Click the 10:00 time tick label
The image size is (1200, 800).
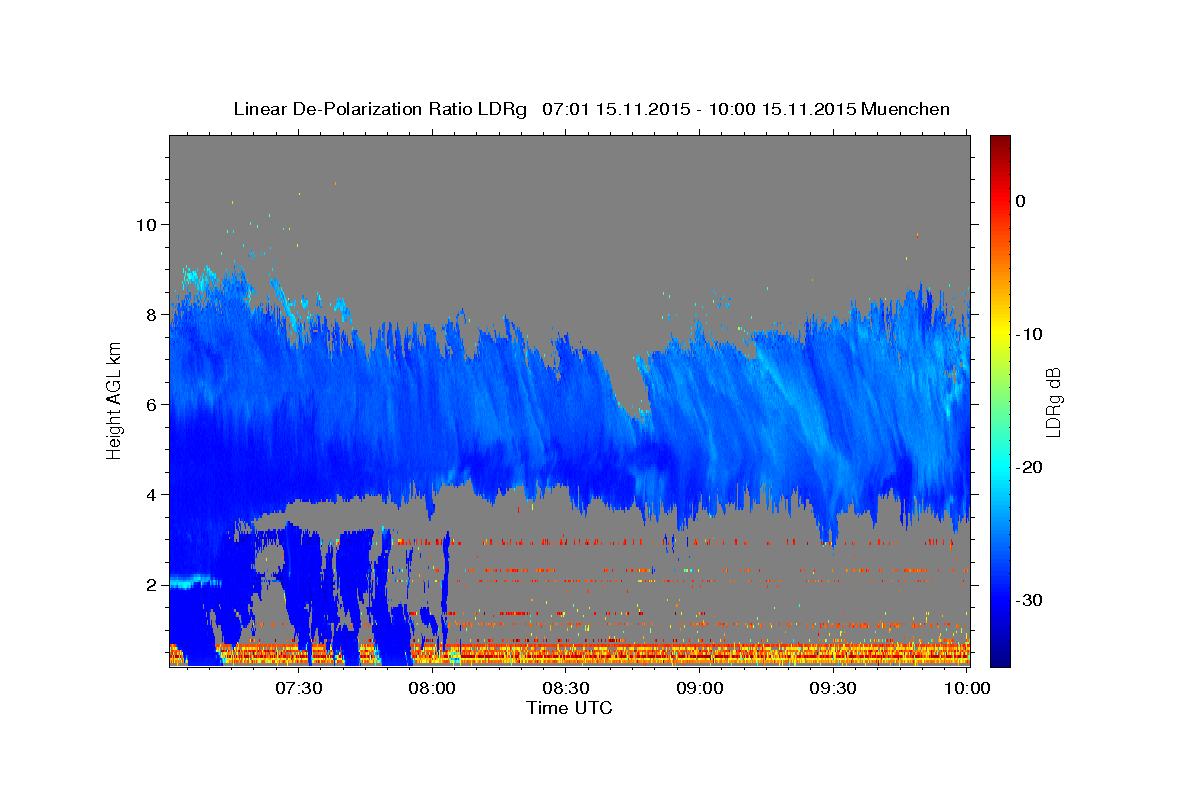[967, 689]
